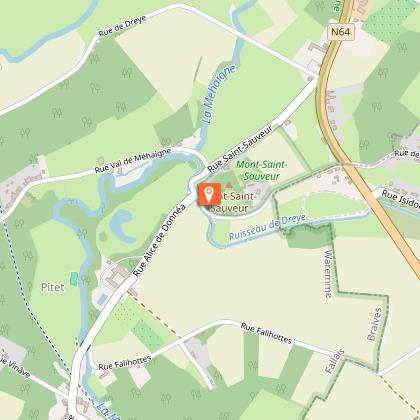The height and width of the screenshot is (420, 420).
Task: Select the Rue Saint-Sauveur street label
Action: (x=240, y=148)
